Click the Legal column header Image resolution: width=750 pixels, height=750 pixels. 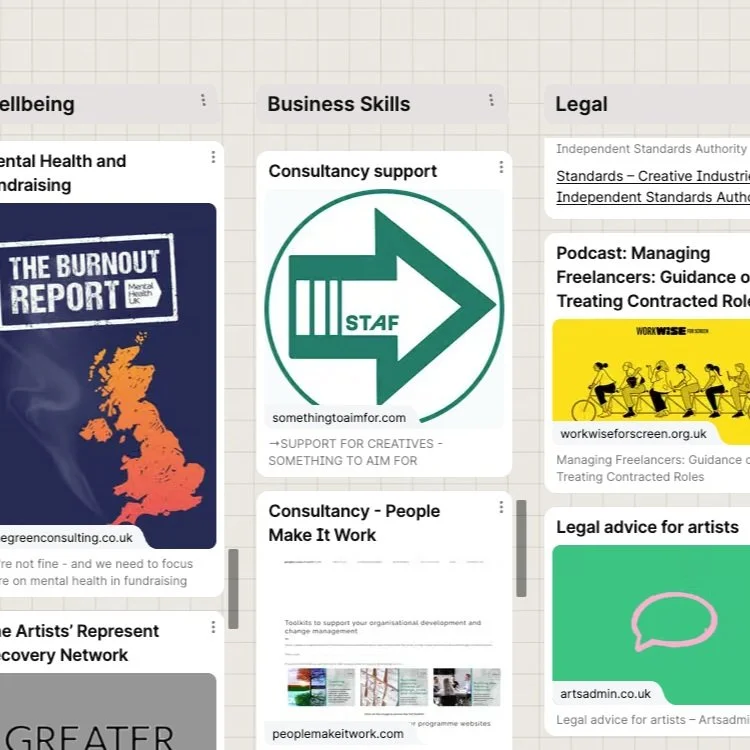647,104
